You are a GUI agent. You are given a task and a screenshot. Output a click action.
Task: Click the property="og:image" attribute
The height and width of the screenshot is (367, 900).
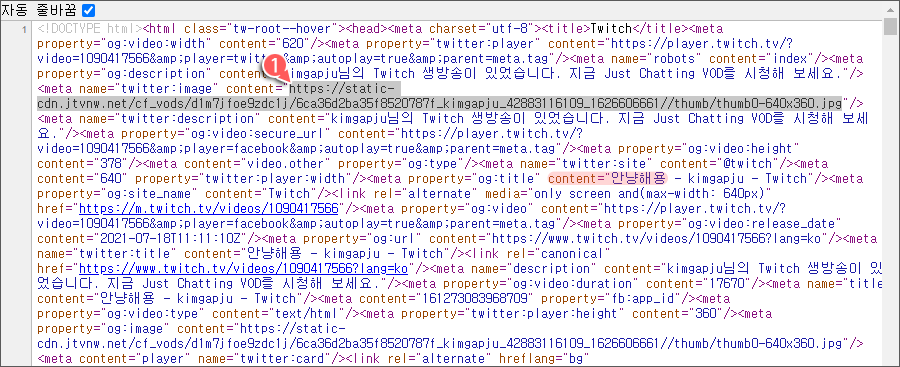click(103, 328)
